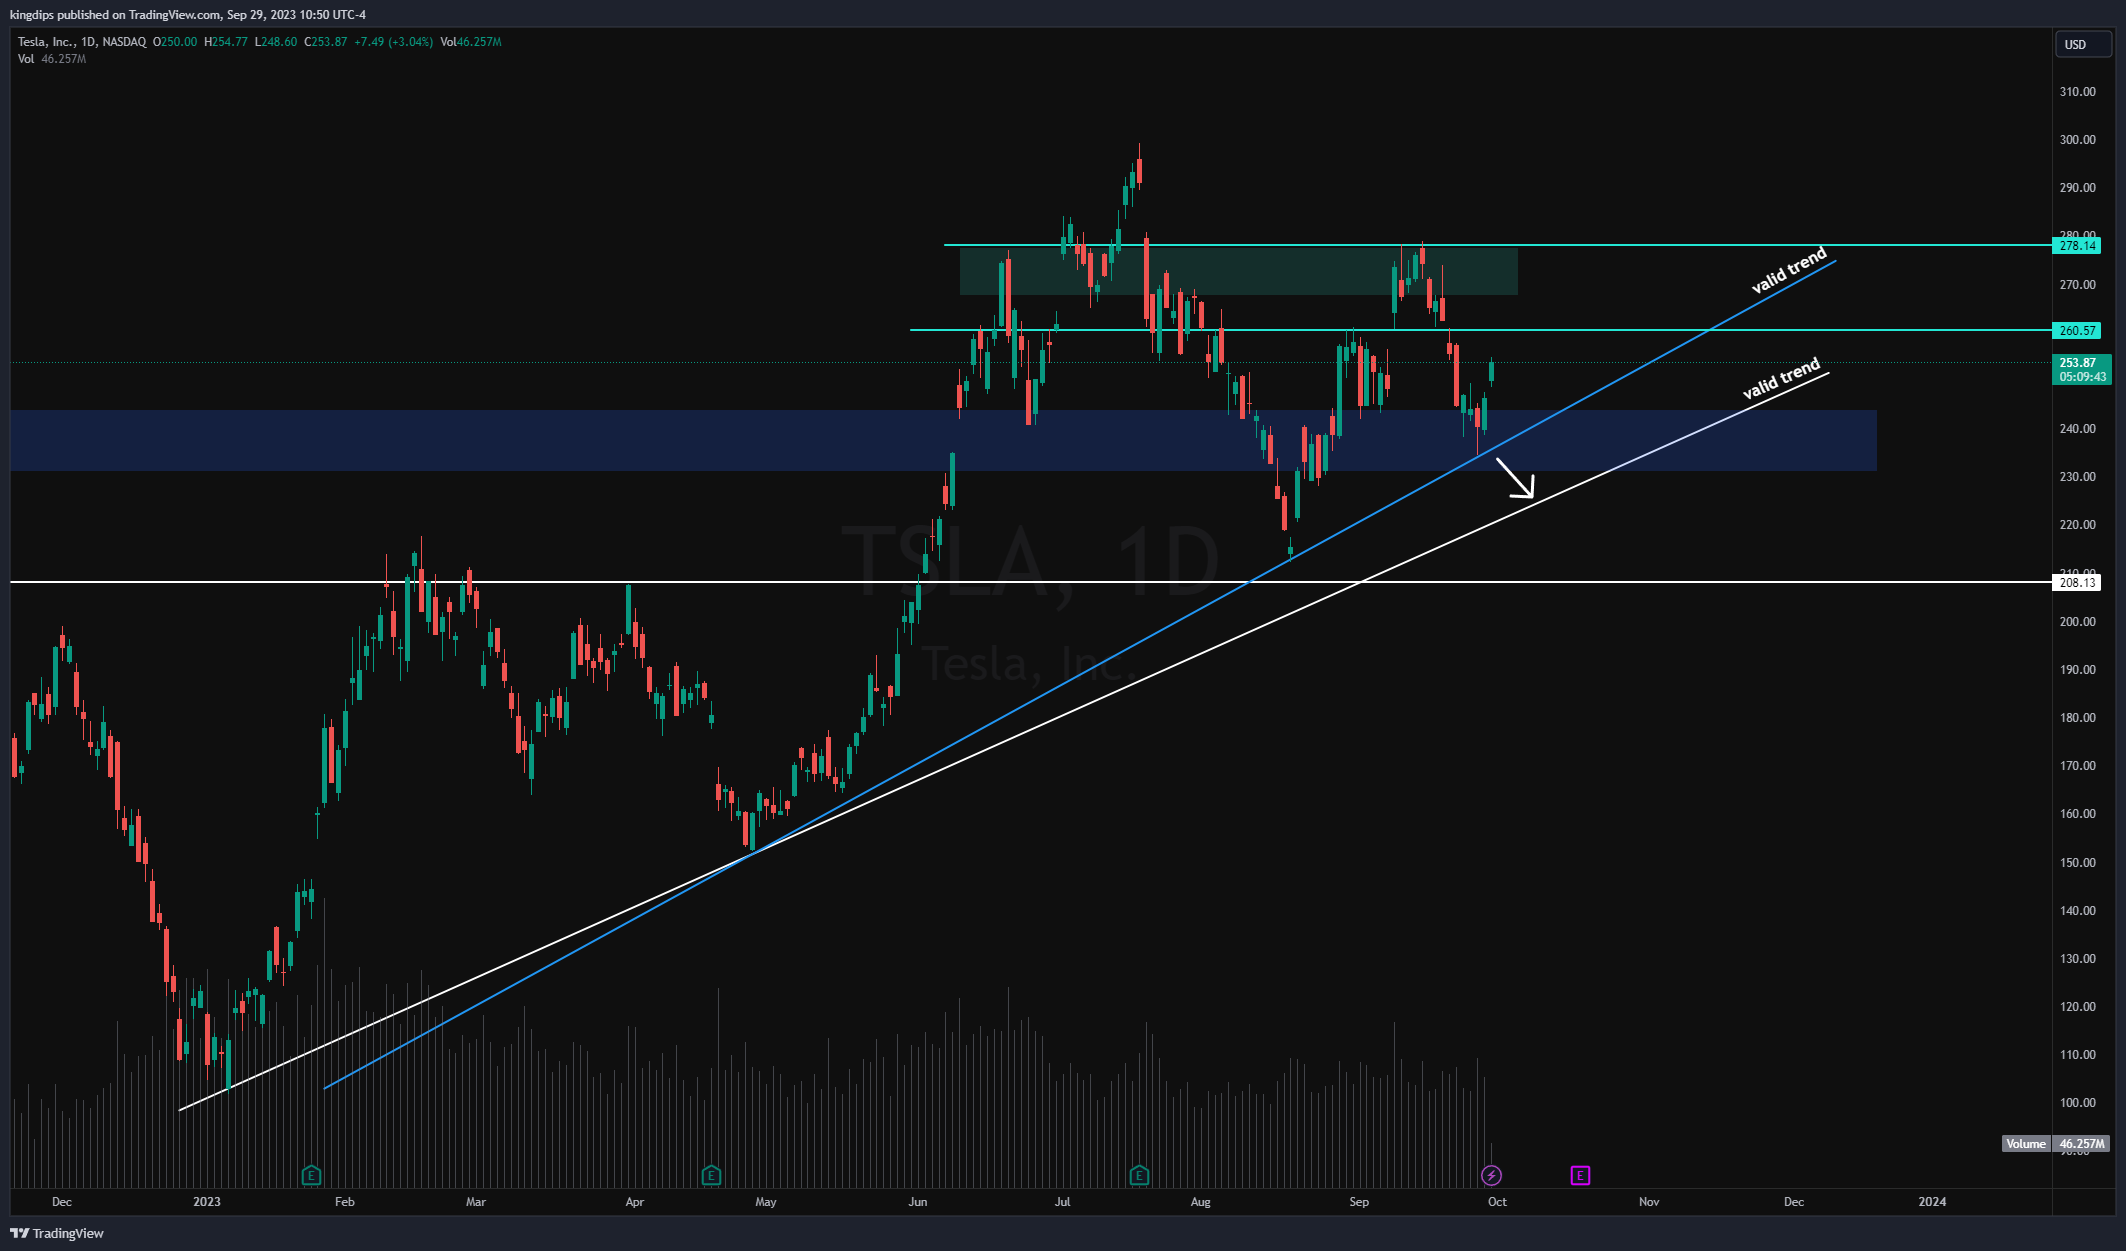
Task: Click the H254.77 high value
Action: pos(225,42)
